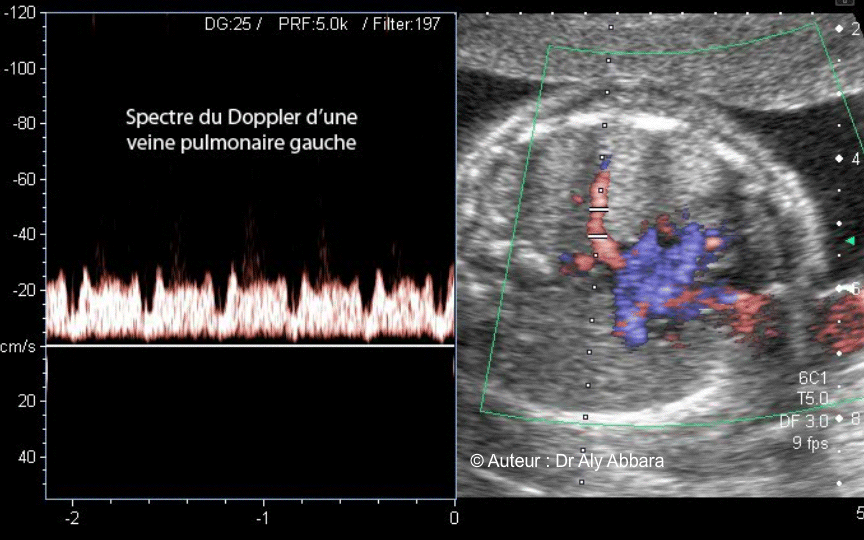Click the depth diamond marker labeled 4

click(839, 159)
